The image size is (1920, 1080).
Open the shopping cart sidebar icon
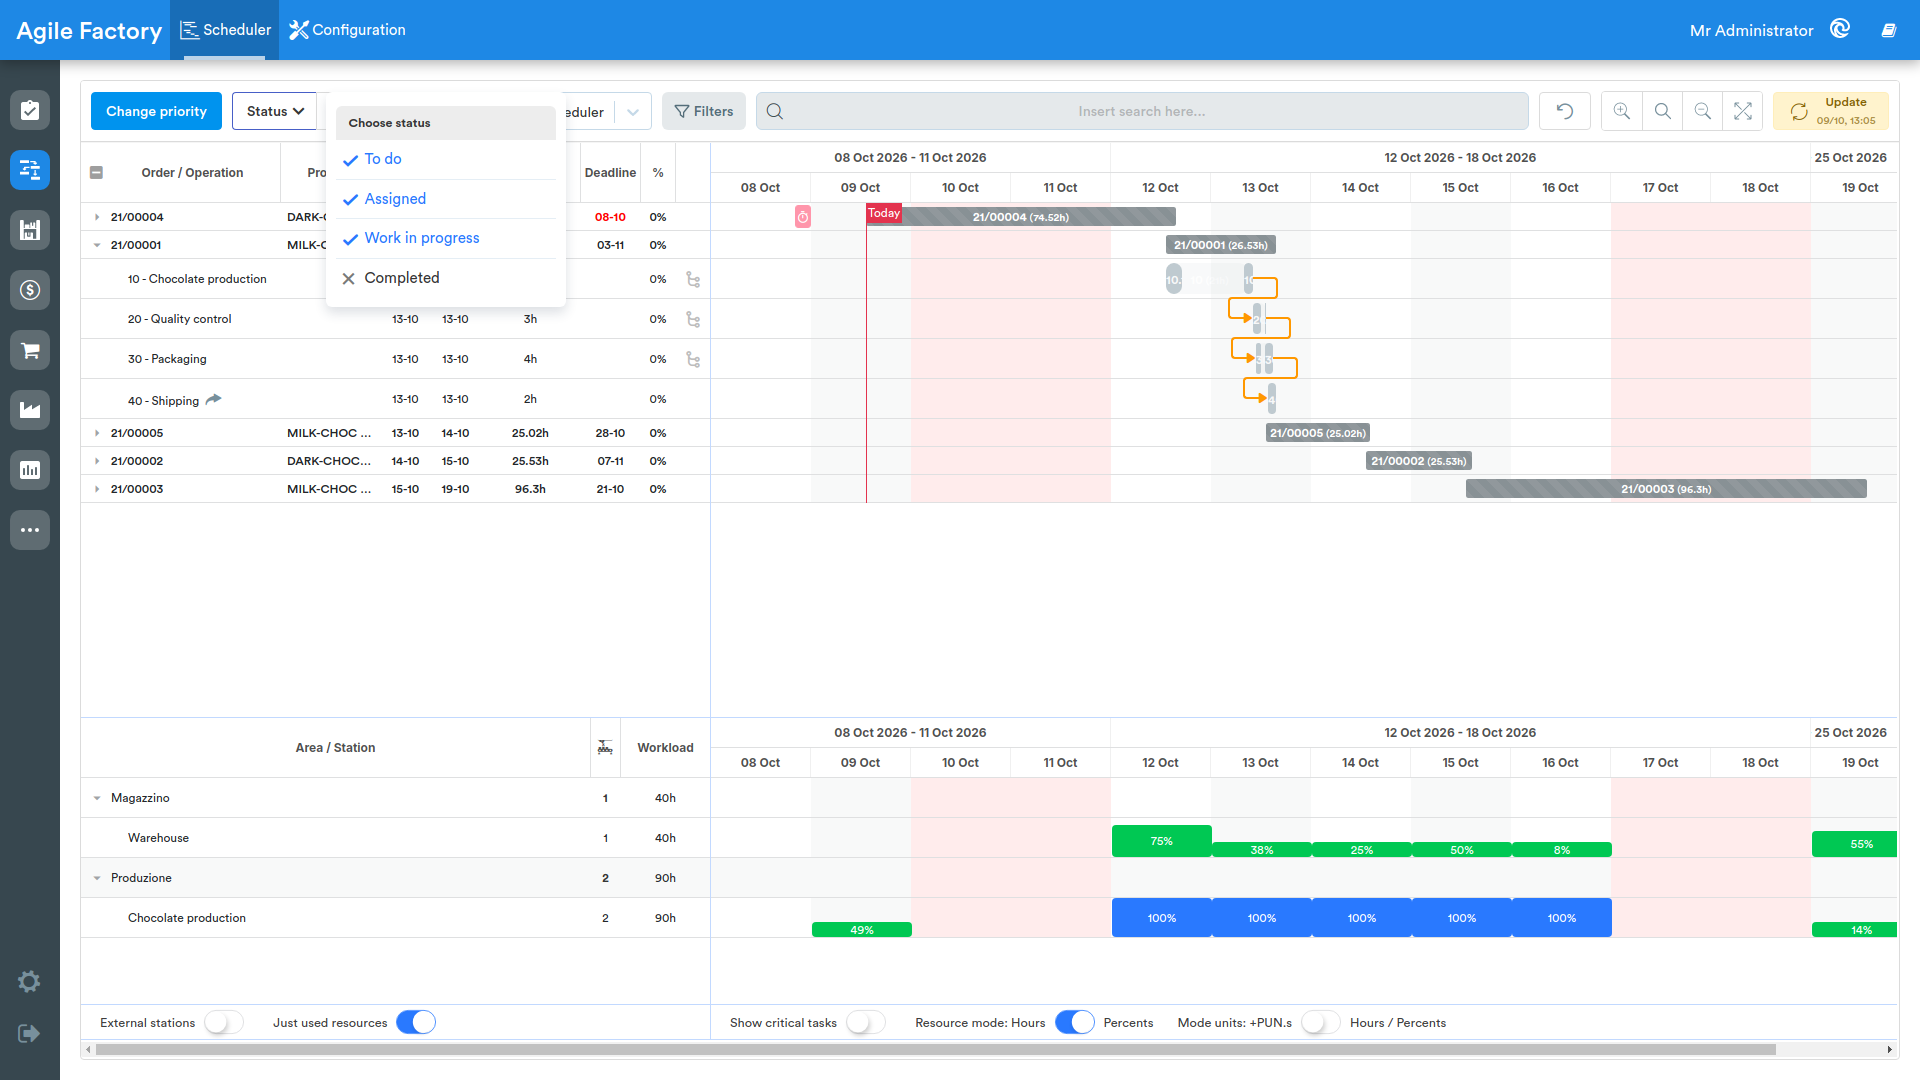pos(30,350)
